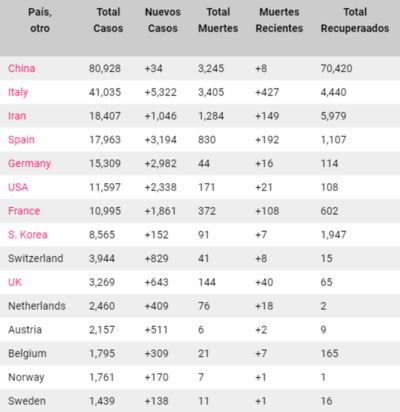Open the France country link
The height and width of the screenshot is (412, 400).
tap(24, 211)
